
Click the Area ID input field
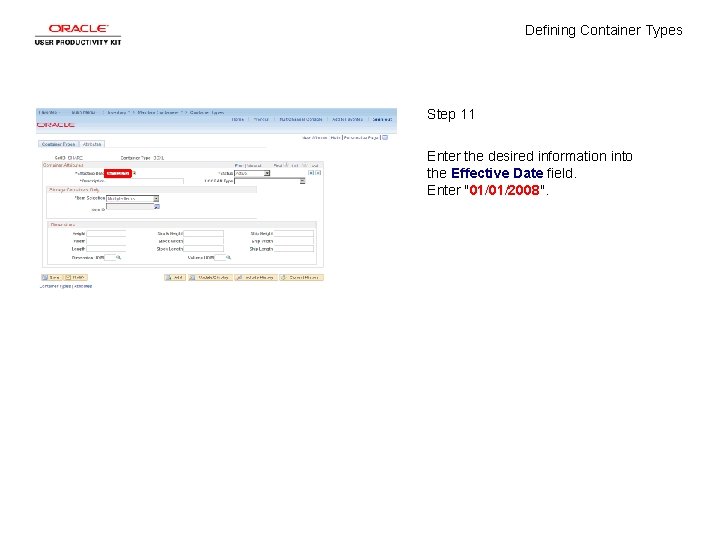point(130,207)
